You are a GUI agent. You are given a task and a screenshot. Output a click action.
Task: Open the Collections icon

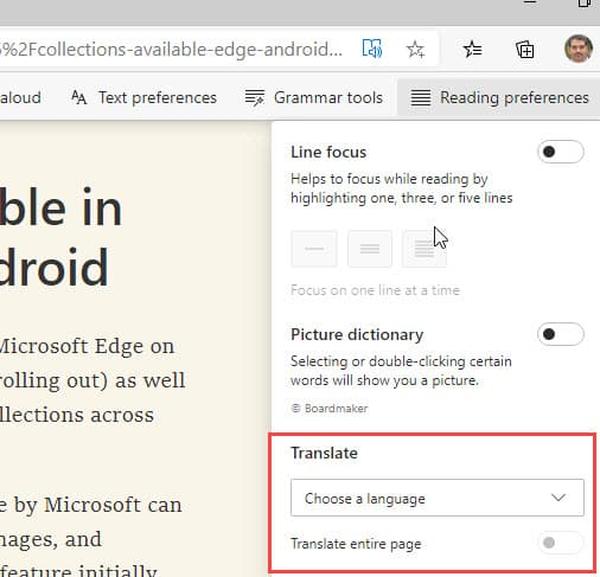pos(525,48)
